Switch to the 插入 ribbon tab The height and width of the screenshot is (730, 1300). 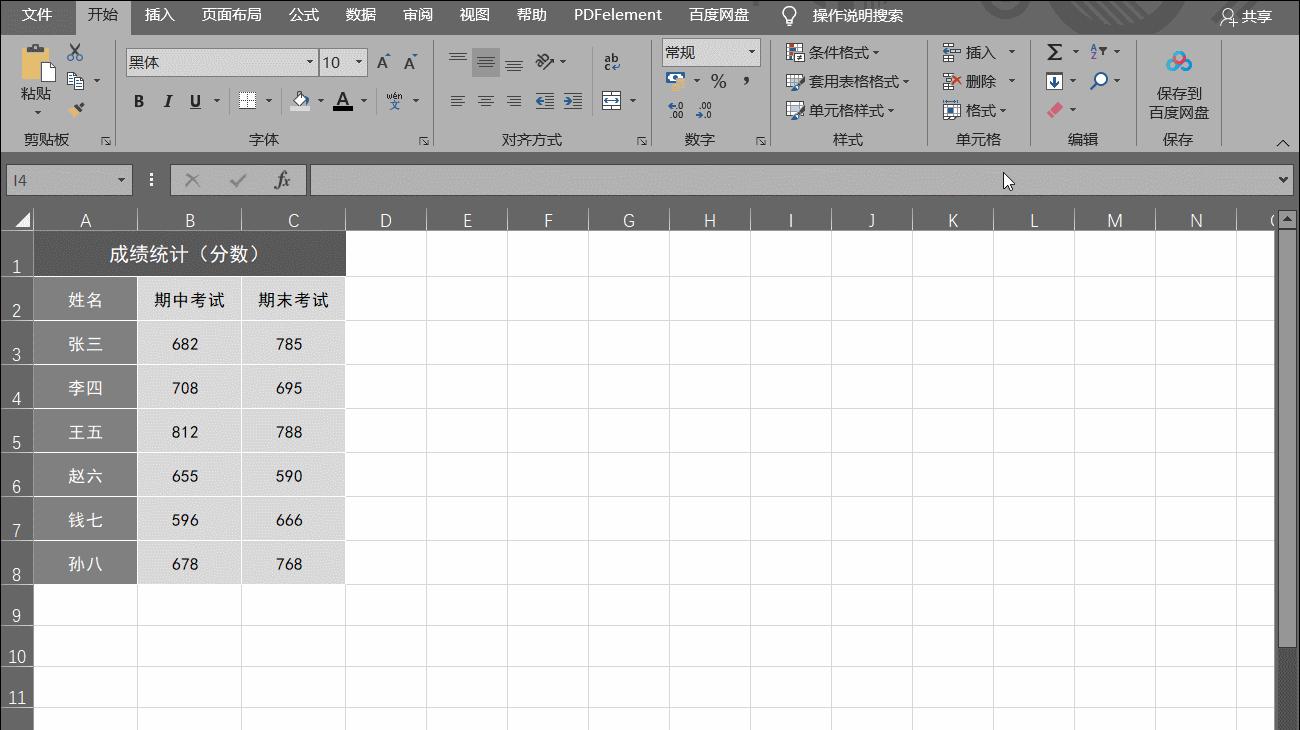click(x=158, y=15)
